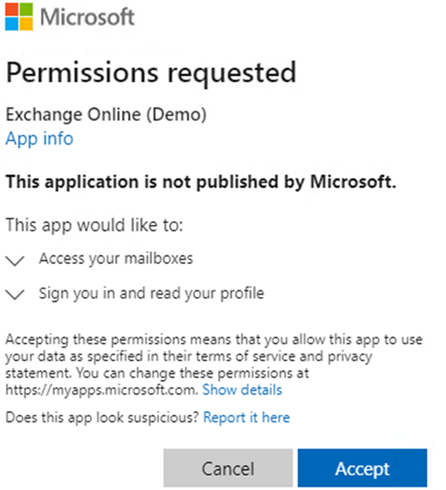Image resolution: width=446 pixels, height=490 pixels.
Task: Open the Show details link
Action: [242, 390]
